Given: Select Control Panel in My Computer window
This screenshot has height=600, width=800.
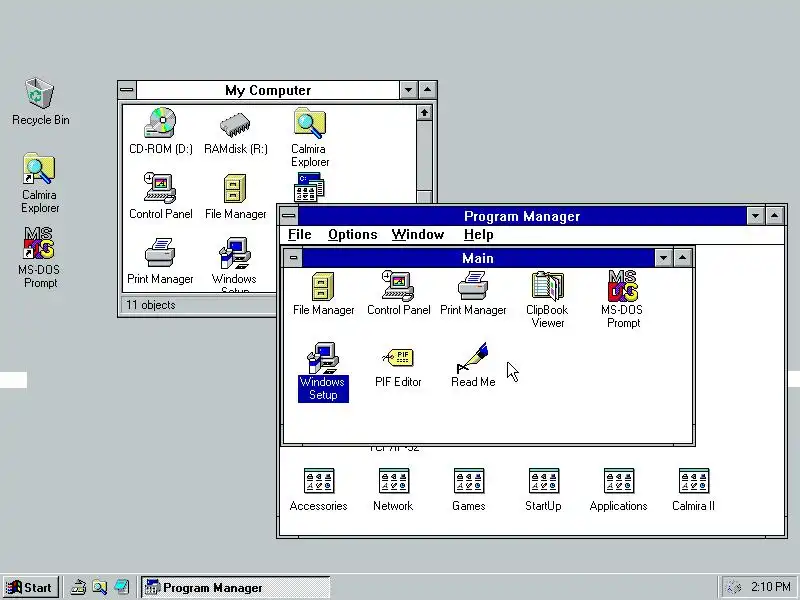Looking at the screenshot, I should tap(161, 196).
